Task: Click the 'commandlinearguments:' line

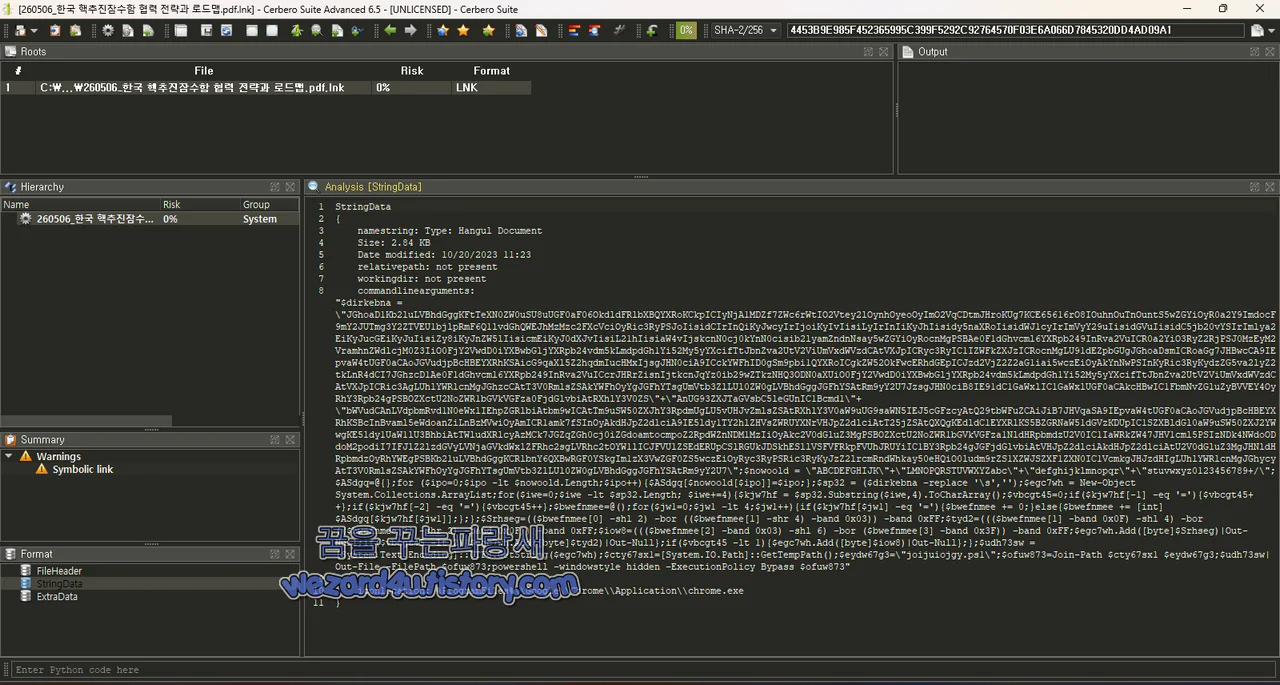Action: click(x=416, y=291)
